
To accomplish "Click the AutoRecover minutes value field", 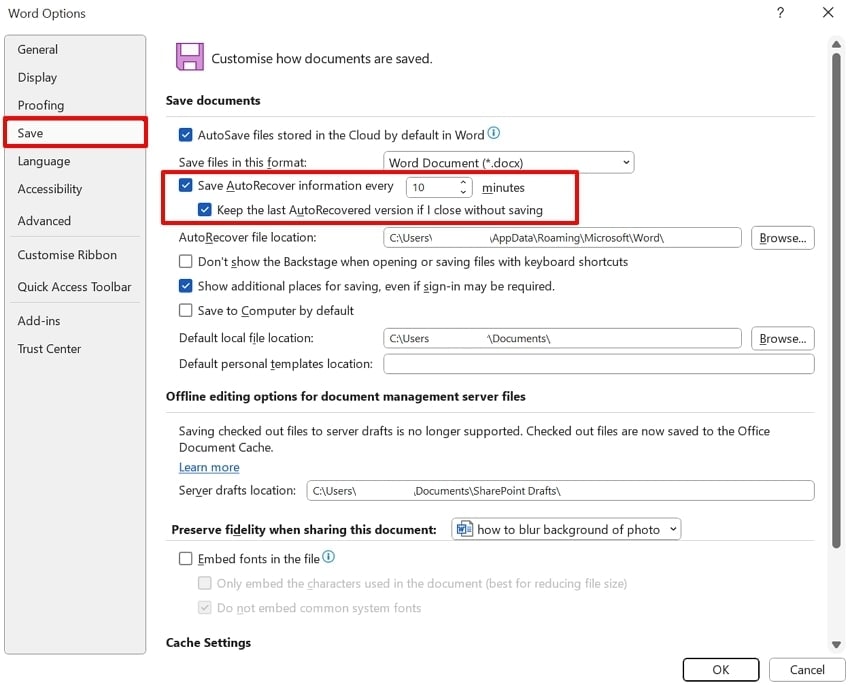I will [x=433, y=188].
